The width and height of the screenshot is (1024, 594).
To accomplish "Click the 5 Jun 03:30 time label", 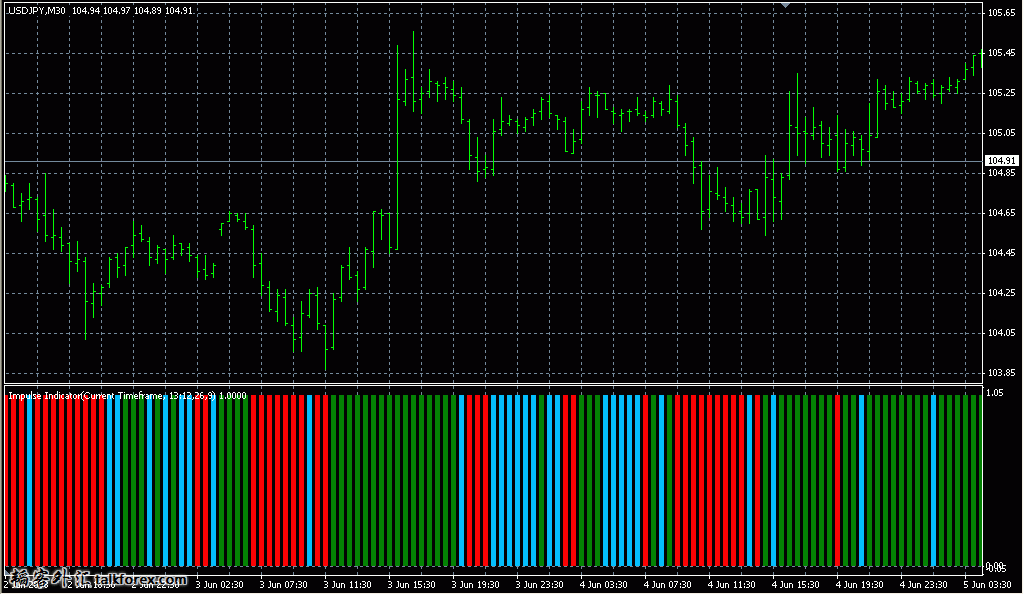I will click(987, 585).
